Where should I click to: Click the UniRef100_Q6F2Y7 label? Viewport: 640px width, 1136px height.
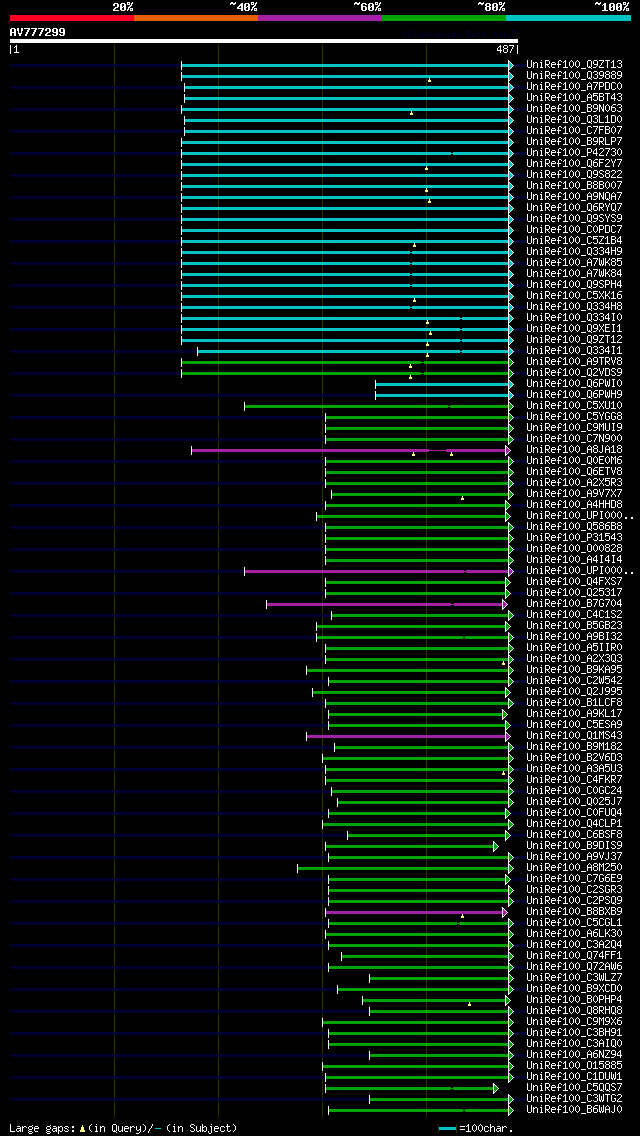pos(575,164)
